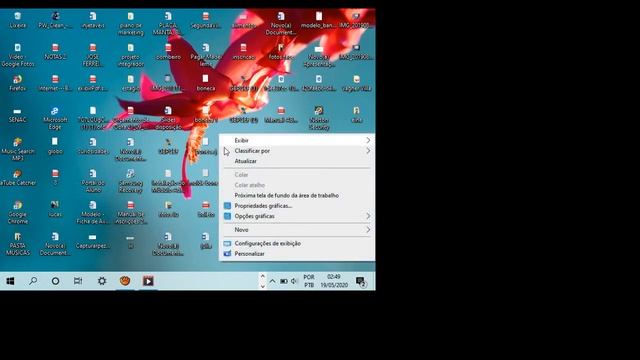640x360 pixels.
Task: Open Propriedades gráficas... menu entry
Action: pos(297,206)
